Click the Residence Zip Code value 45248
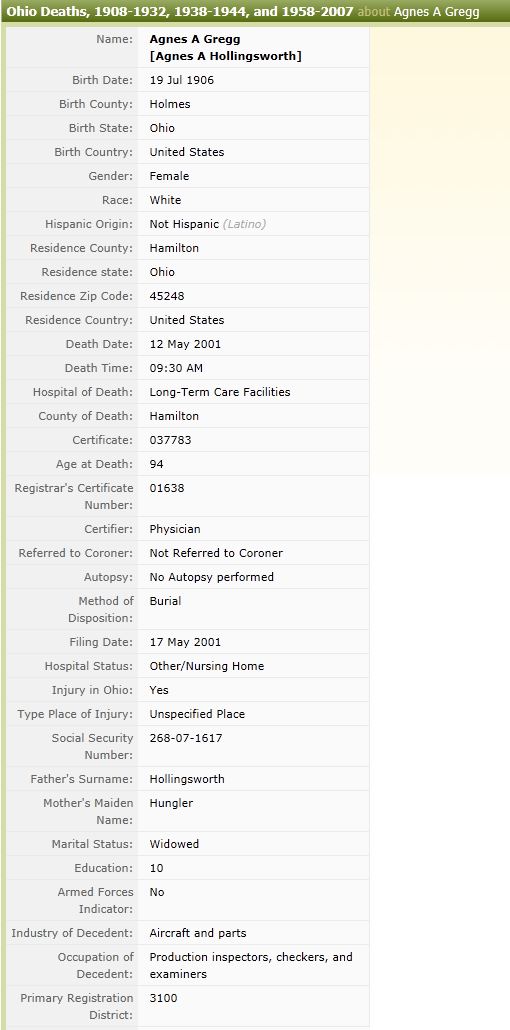This screenshot has height=1030, width=510. coord(167,296)
